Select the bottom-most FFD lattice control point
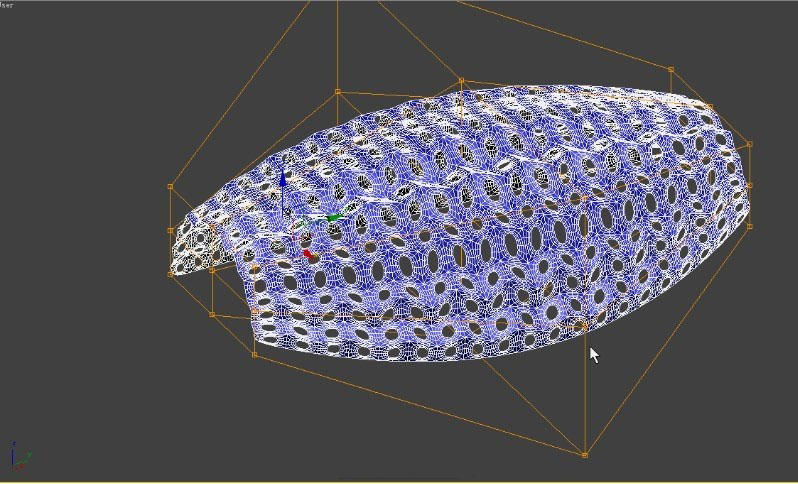The width and height of the screenshot is (798, 484). point(584,455)
